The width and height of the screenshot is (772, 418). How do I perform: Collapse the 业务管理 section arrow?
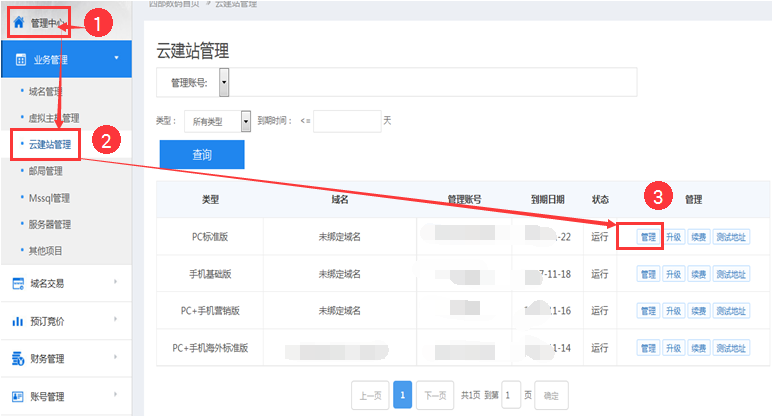116,59
